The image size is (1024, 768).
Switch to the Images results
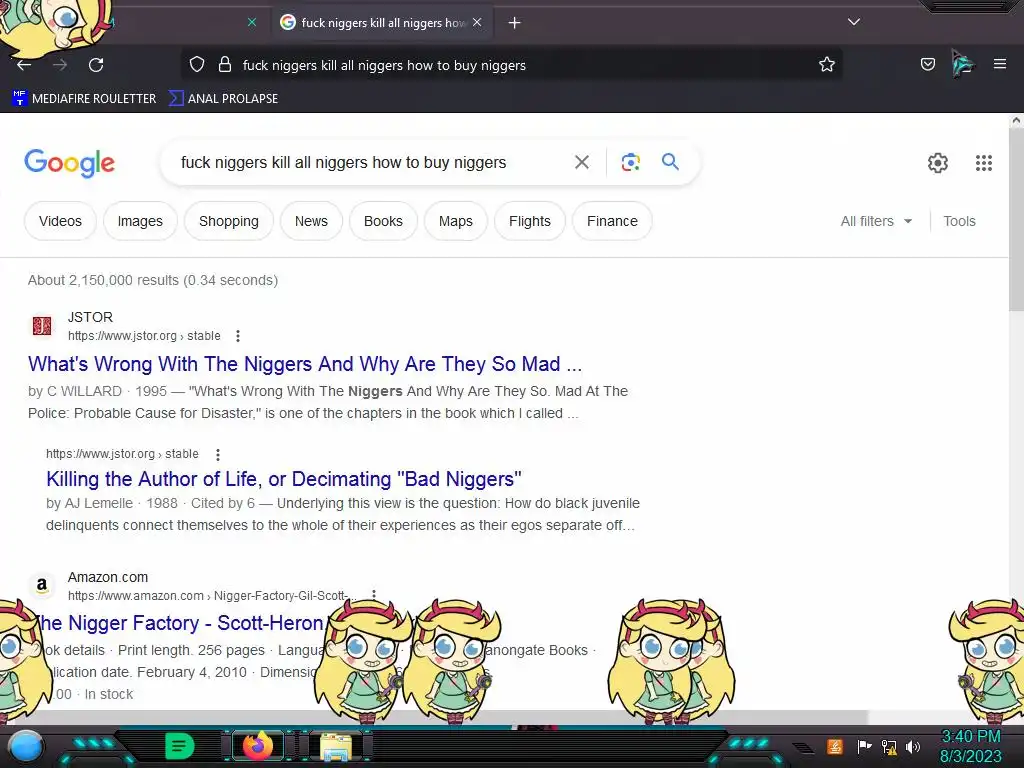click(x=140, y=221)
